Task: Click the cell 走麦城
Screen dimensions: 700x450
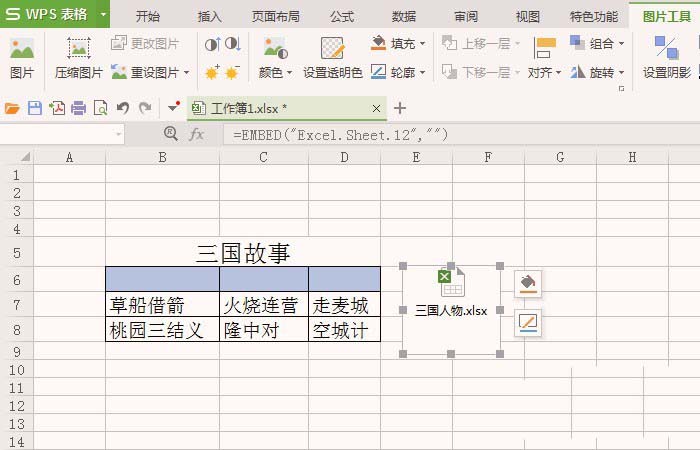Action: point(344,305)
